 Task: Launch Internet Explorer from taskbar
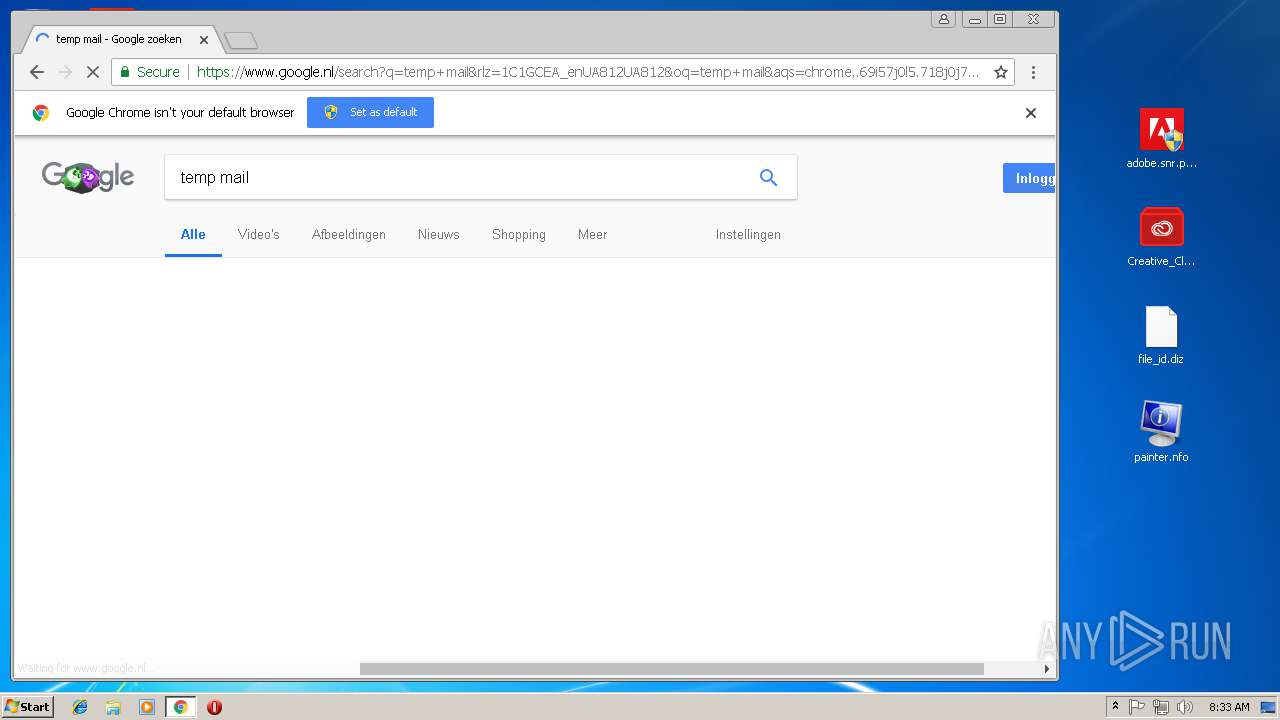(80, 707)
